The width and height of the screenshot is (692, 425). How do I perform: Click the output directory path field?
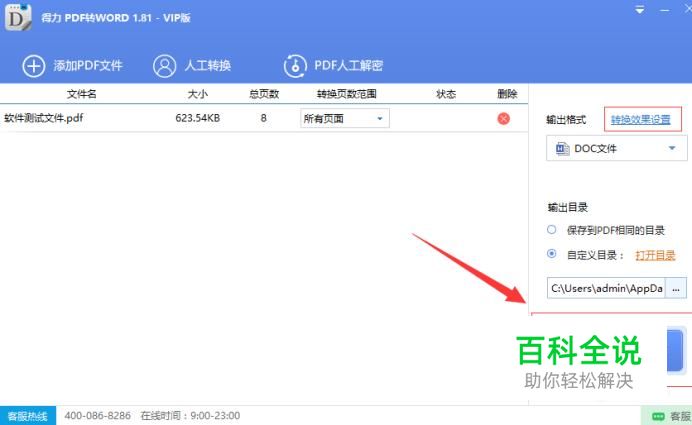606,288
